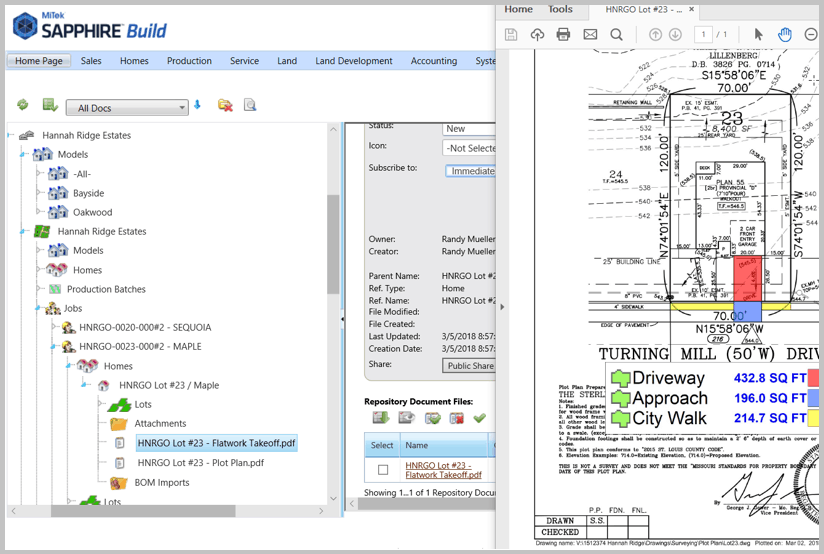Click the PDF save icon
Image resolution: width=824 pixels, height=554 pixels.
click(x=511, y=35)
